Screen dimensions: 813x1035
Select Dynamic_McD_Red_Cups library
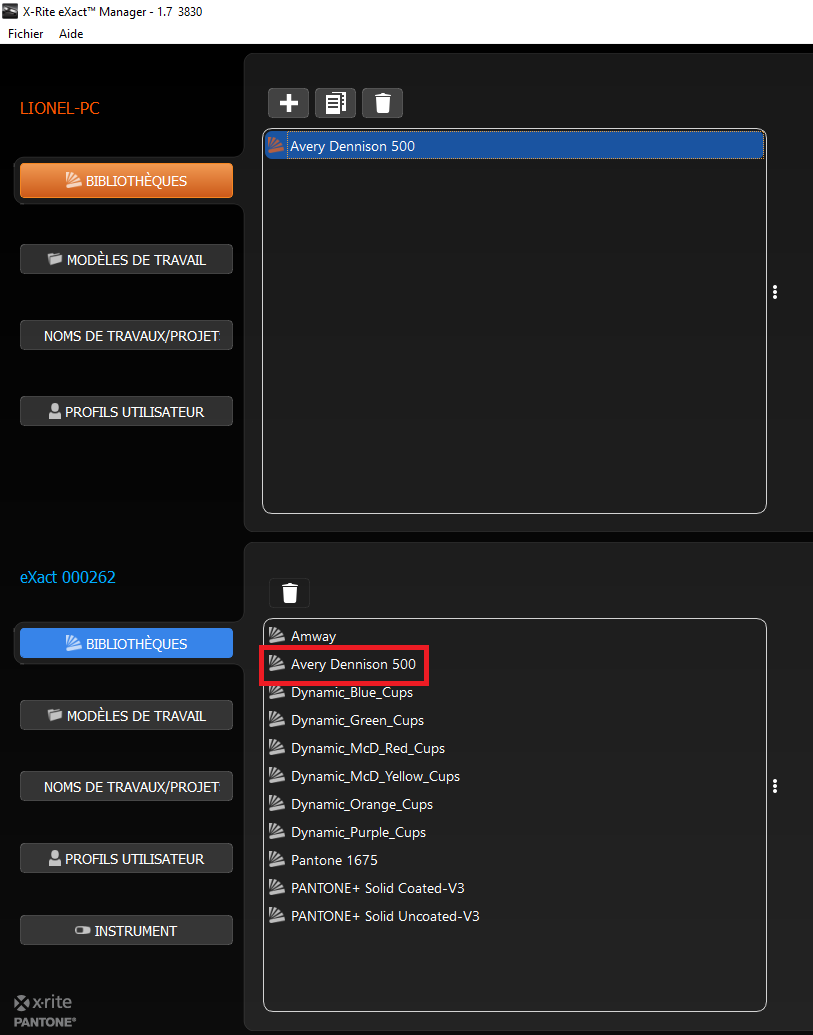pyautogui.click(x=515, y=749)
